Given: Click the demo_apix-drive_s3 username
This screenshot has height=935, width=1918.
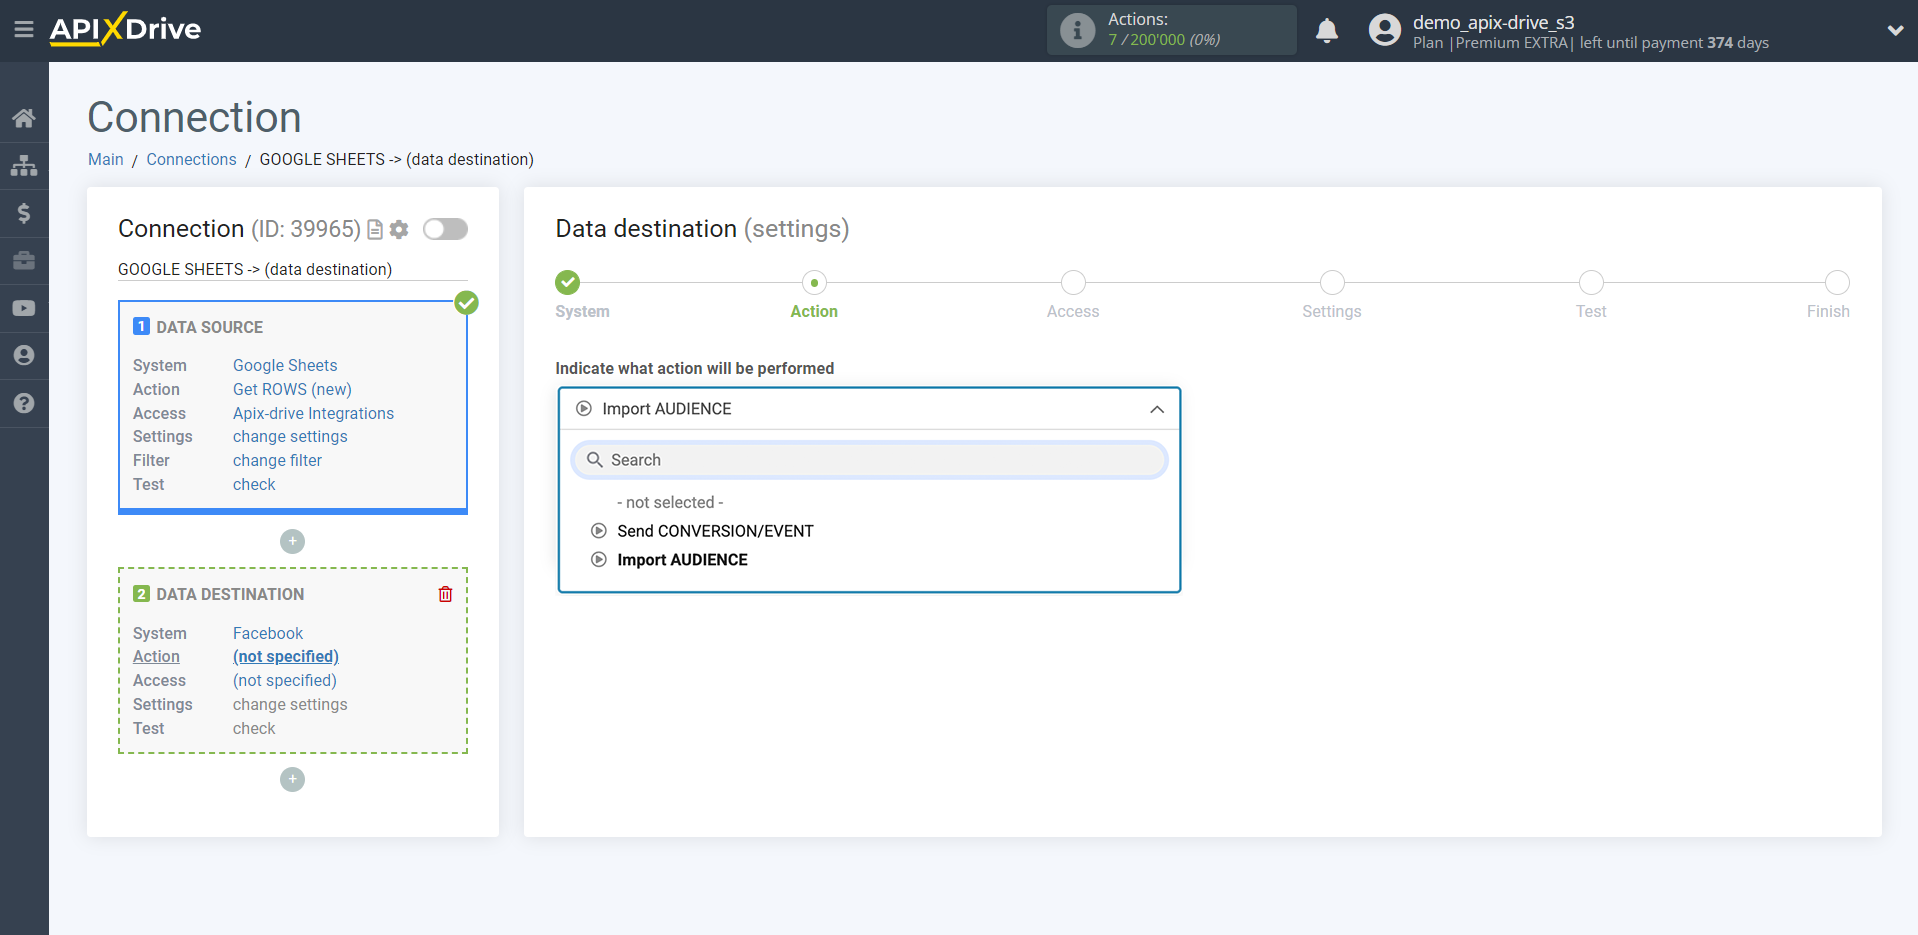Looking at the screenshot, I should [x=1493, y=22].
